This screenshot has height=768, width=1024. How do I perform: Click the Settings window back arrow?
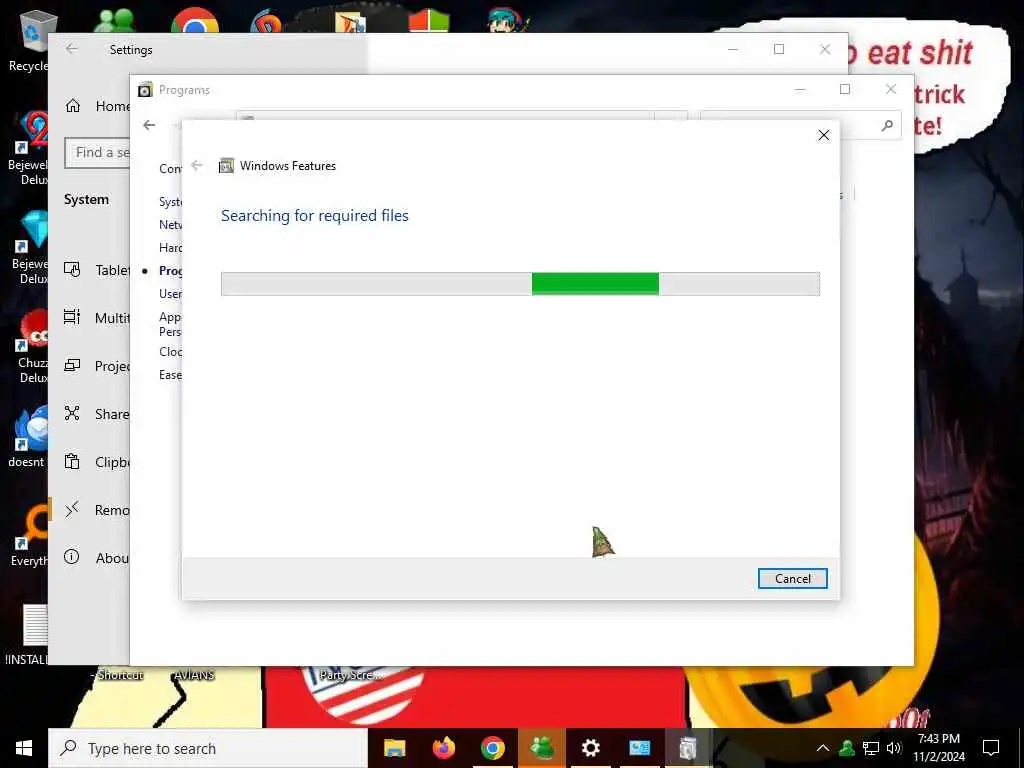72,49
